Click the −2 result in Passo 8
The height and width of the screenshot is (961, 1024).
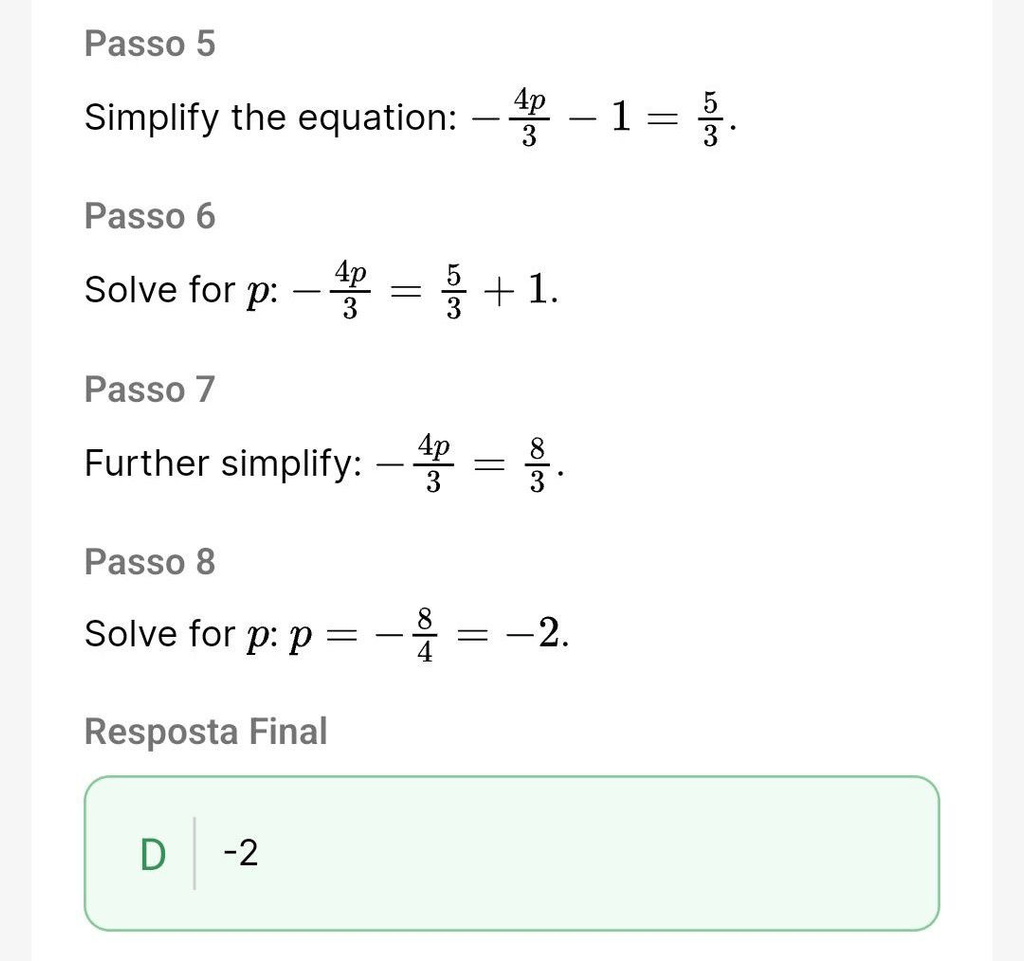(x=534, y=633)
